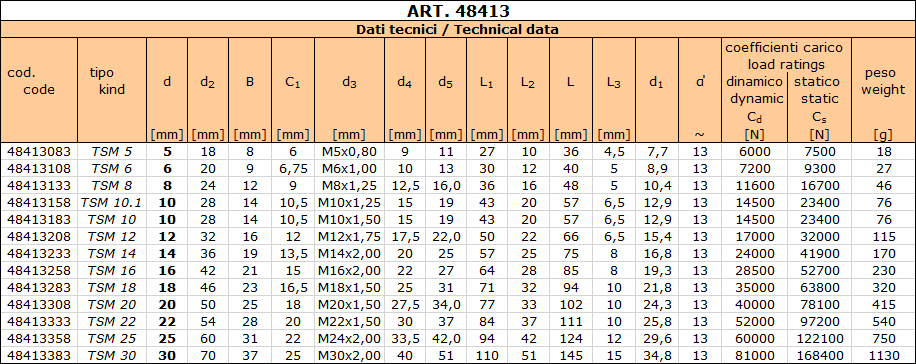Select type TSM 5
Viewport: 916px width, 364px height.
click(112, 151)
